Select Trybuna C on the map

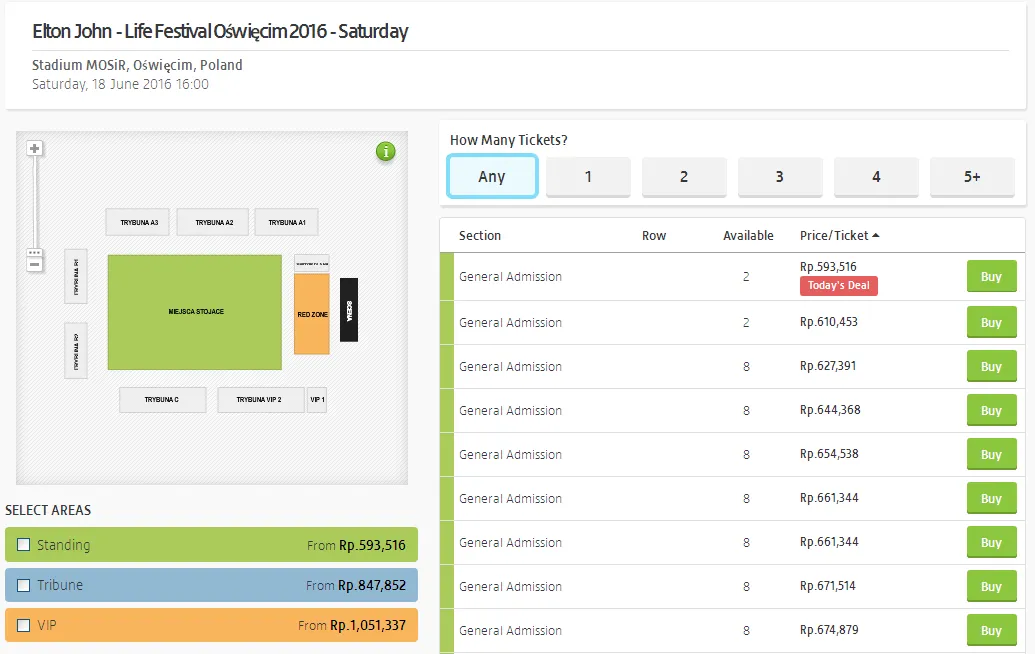coord(162,400)
